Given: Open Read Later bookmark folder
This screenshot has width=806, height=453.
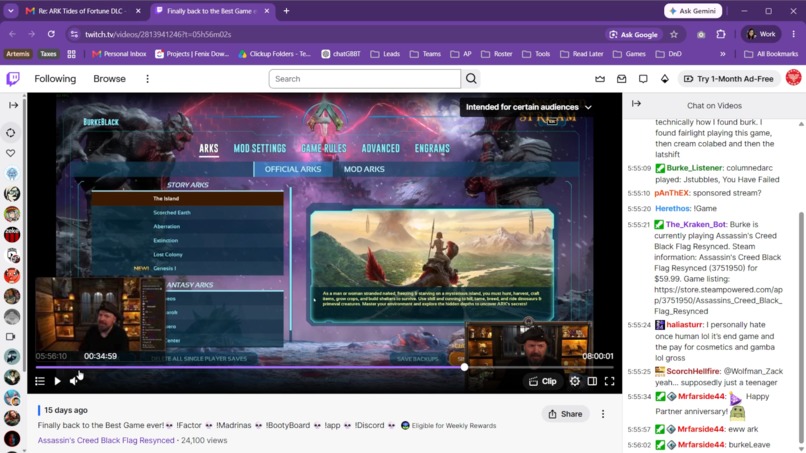Looking at the screenshot, I should [x=581, y=54].
